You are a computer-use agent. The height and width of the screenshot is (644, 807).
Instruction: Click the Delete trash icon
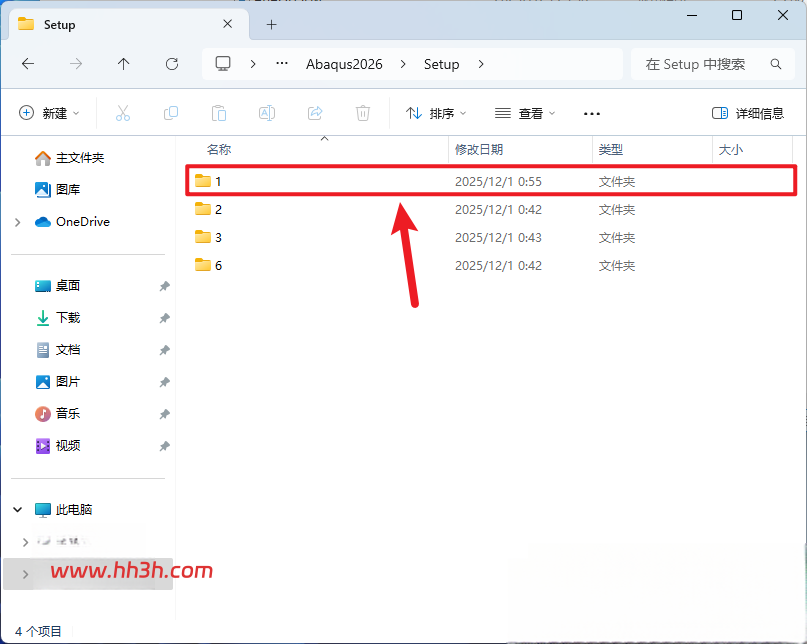tap(363, 113)
